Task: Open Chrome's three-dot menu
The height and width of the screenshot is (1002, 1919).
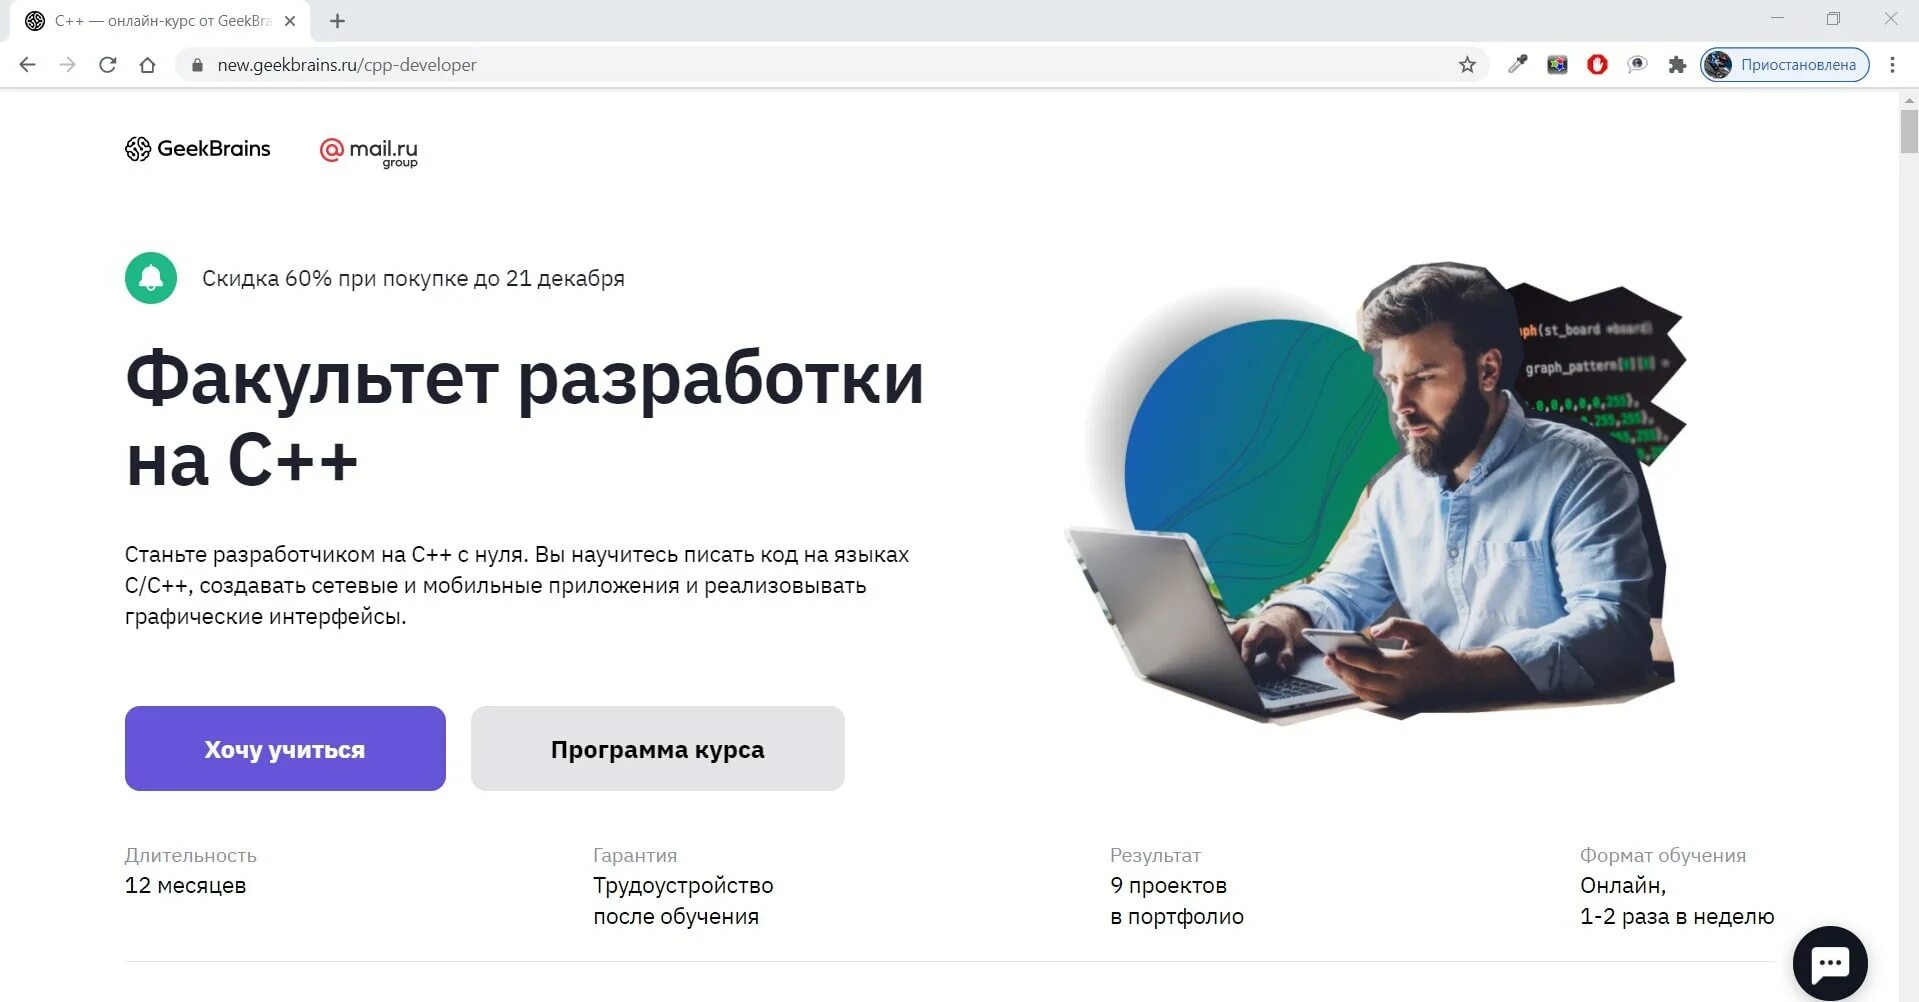Action: point(1892,65)
